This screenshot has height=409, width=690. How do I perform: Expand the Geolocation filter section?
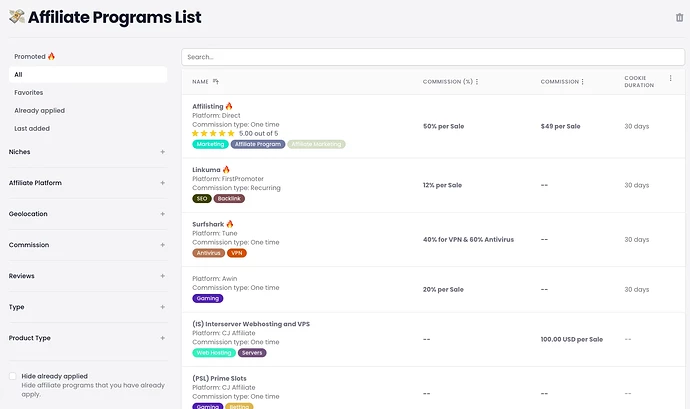pyautogui.click(x=162, y=214)
